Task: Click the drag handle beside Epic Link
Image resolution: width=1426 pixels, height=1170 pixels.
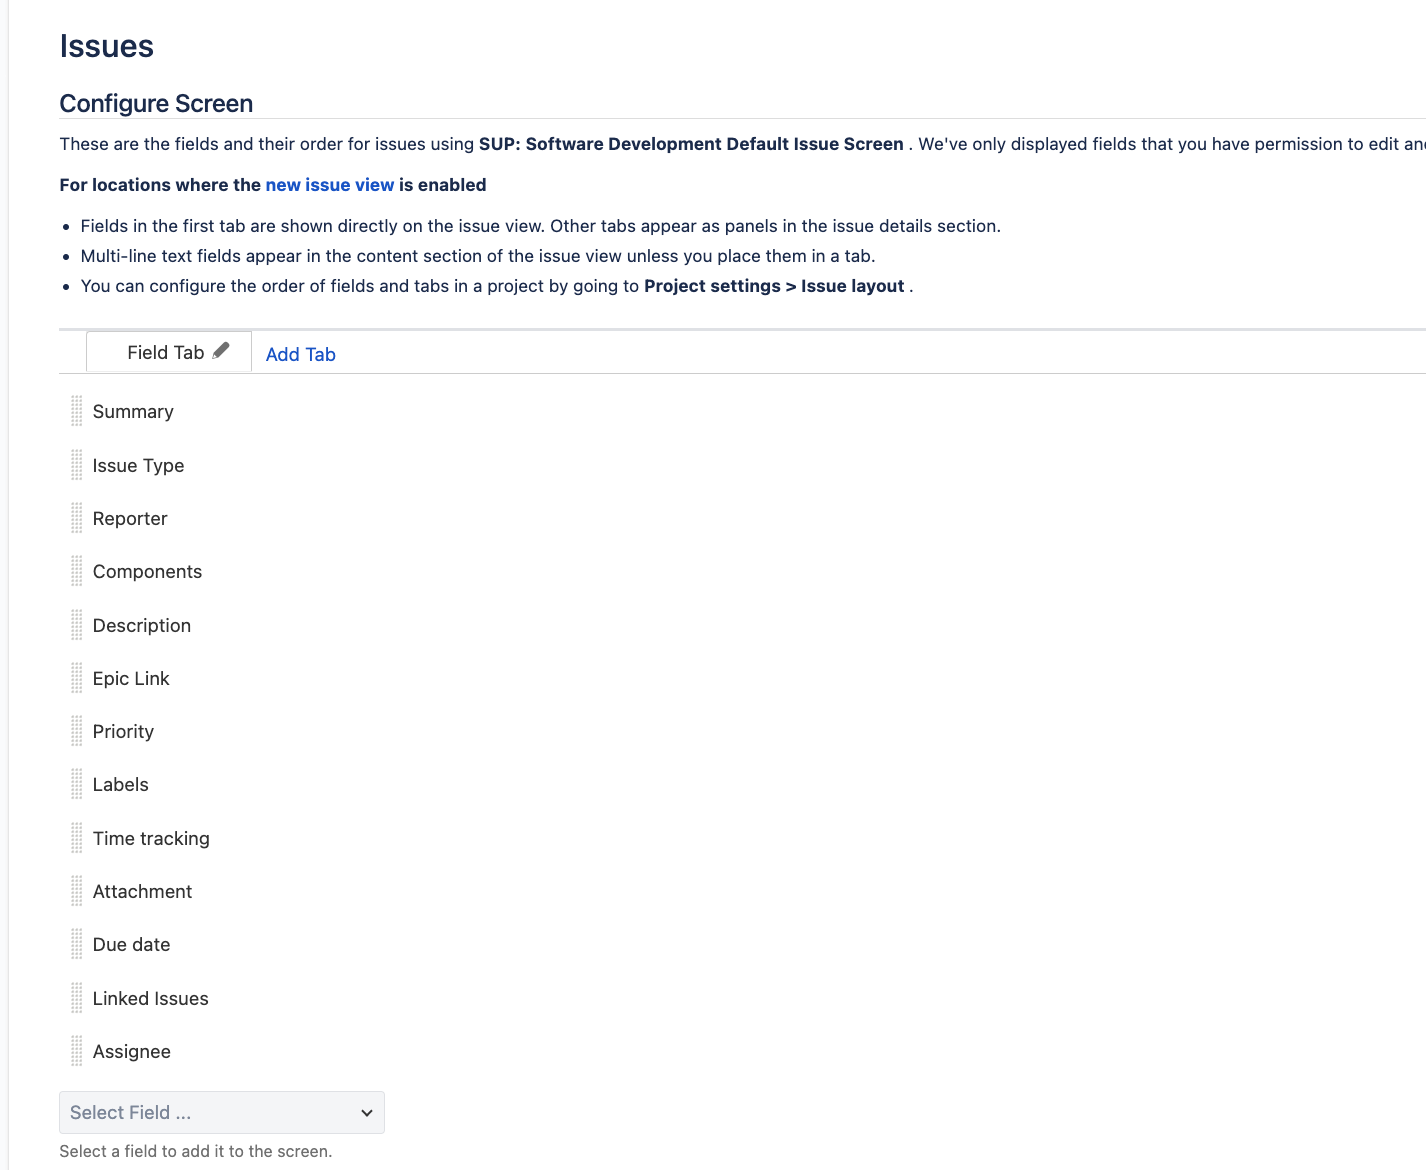Action: pyautogui.click(x=77, y=678)
